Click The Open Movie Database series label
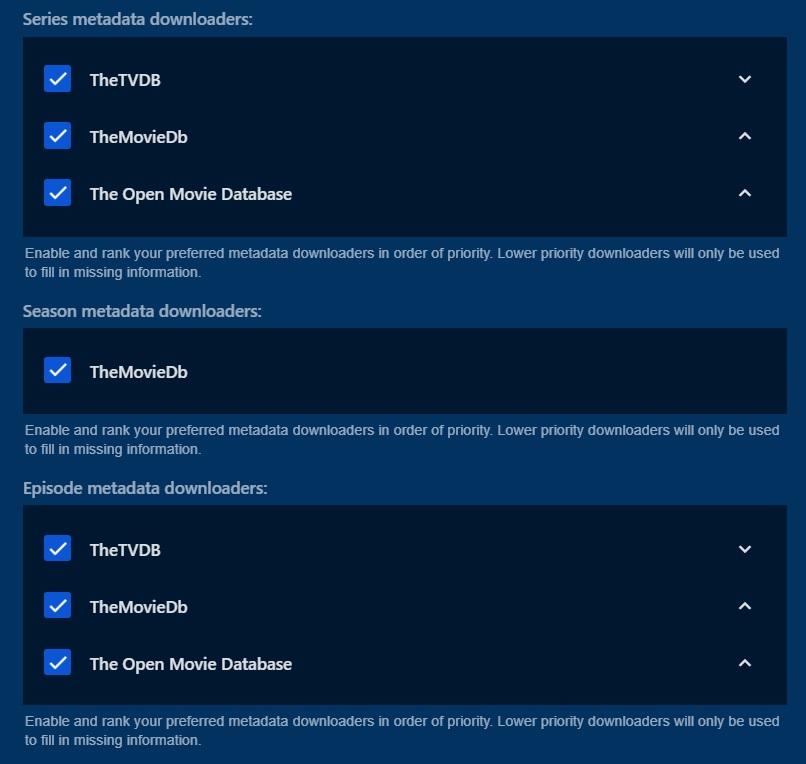Image resolution: width=806 pixels, height=764 pixels. [x=190, y=194]
